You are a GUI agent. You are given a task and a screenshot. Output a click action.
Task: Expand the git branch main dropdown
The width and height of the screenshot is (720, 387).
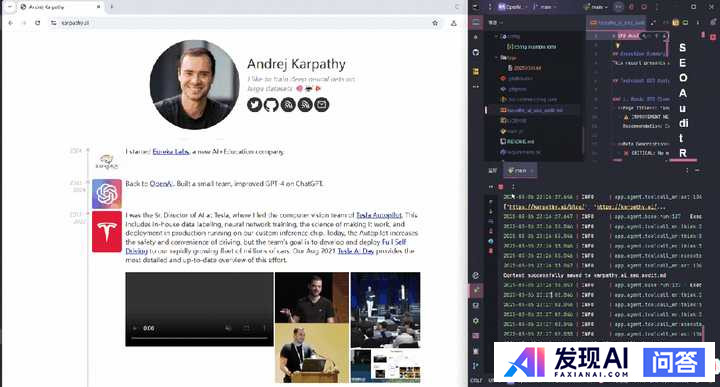pos(545,7)
